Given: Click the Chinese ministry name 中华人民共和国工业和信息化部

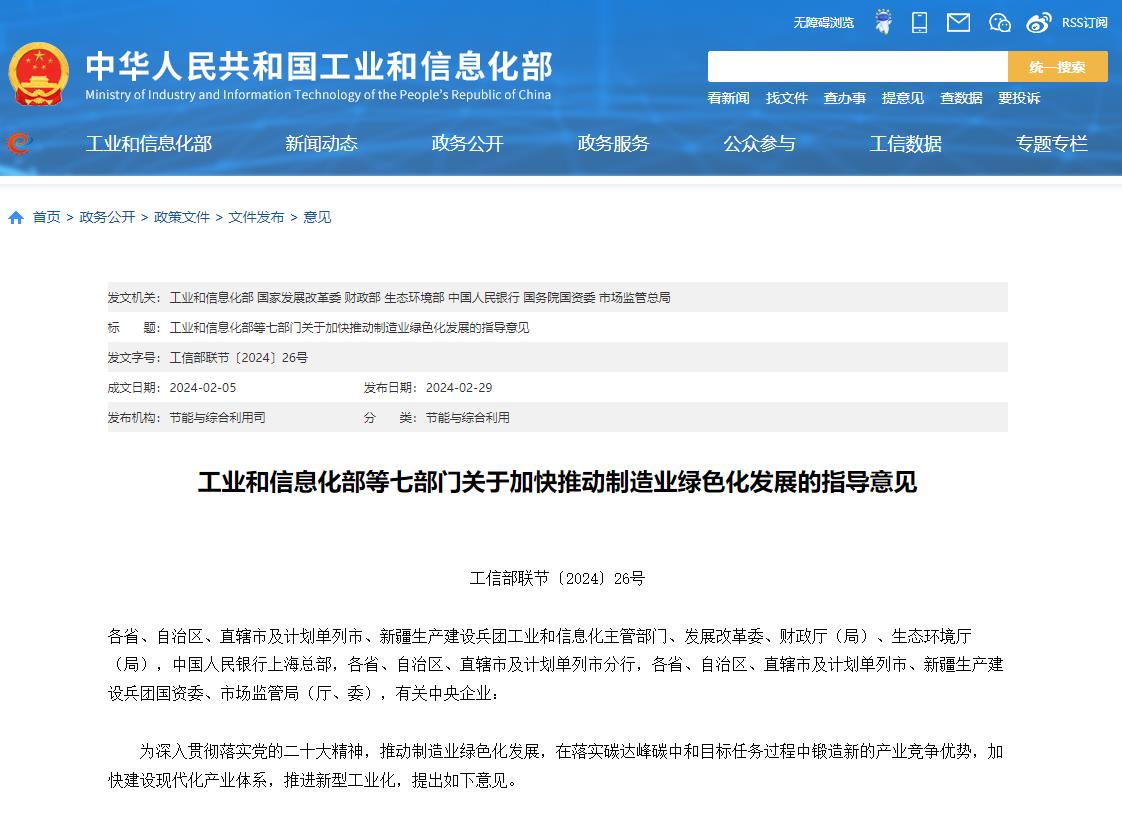Looking at the screenshot, I should pos(319,66).
